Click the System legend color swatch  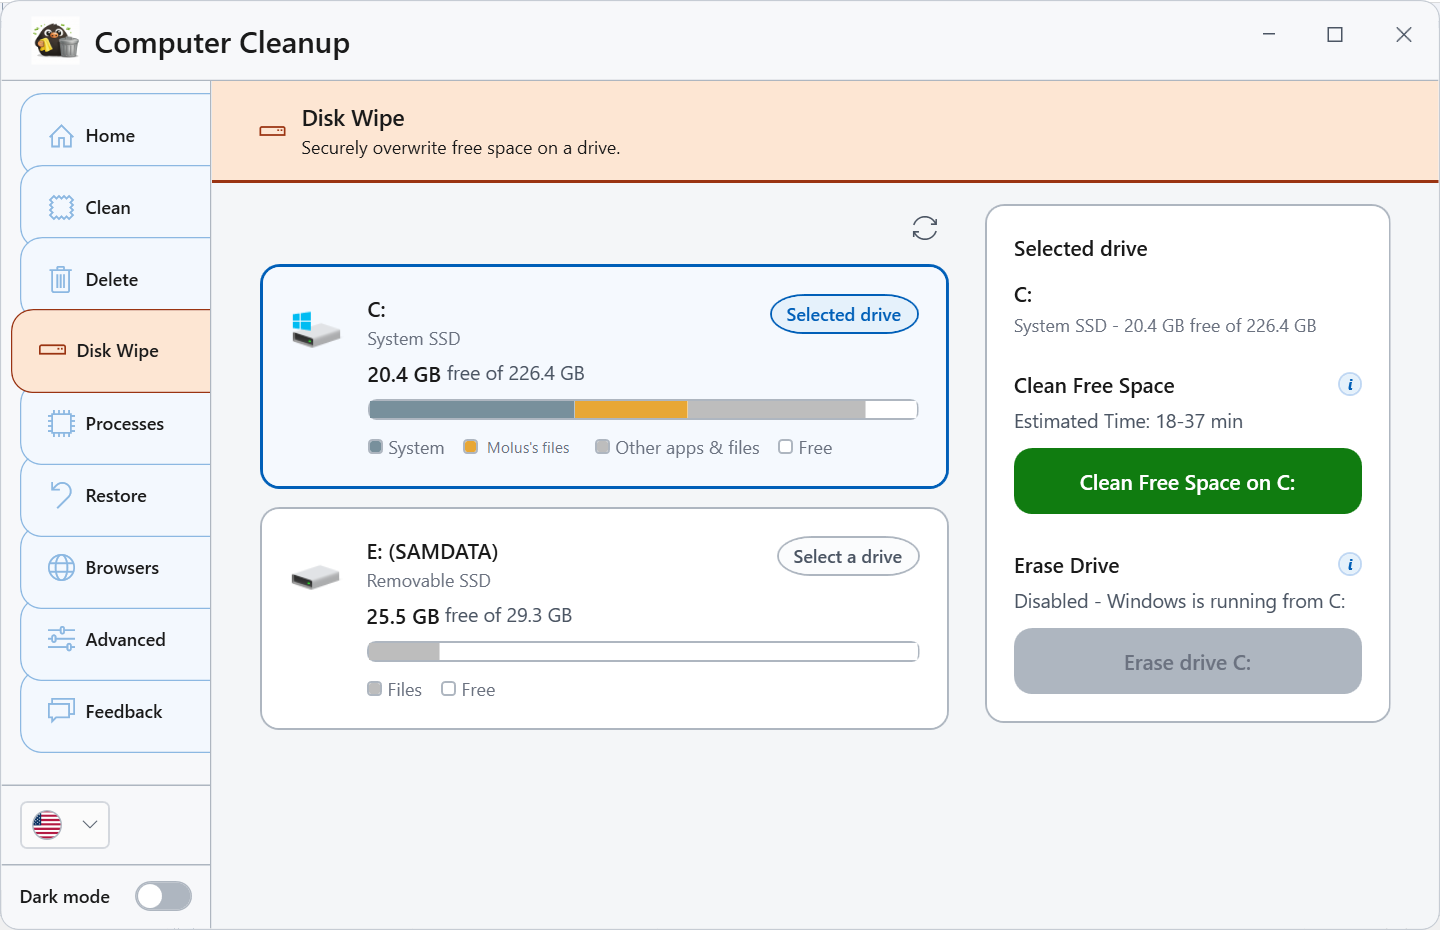[375, 447]
